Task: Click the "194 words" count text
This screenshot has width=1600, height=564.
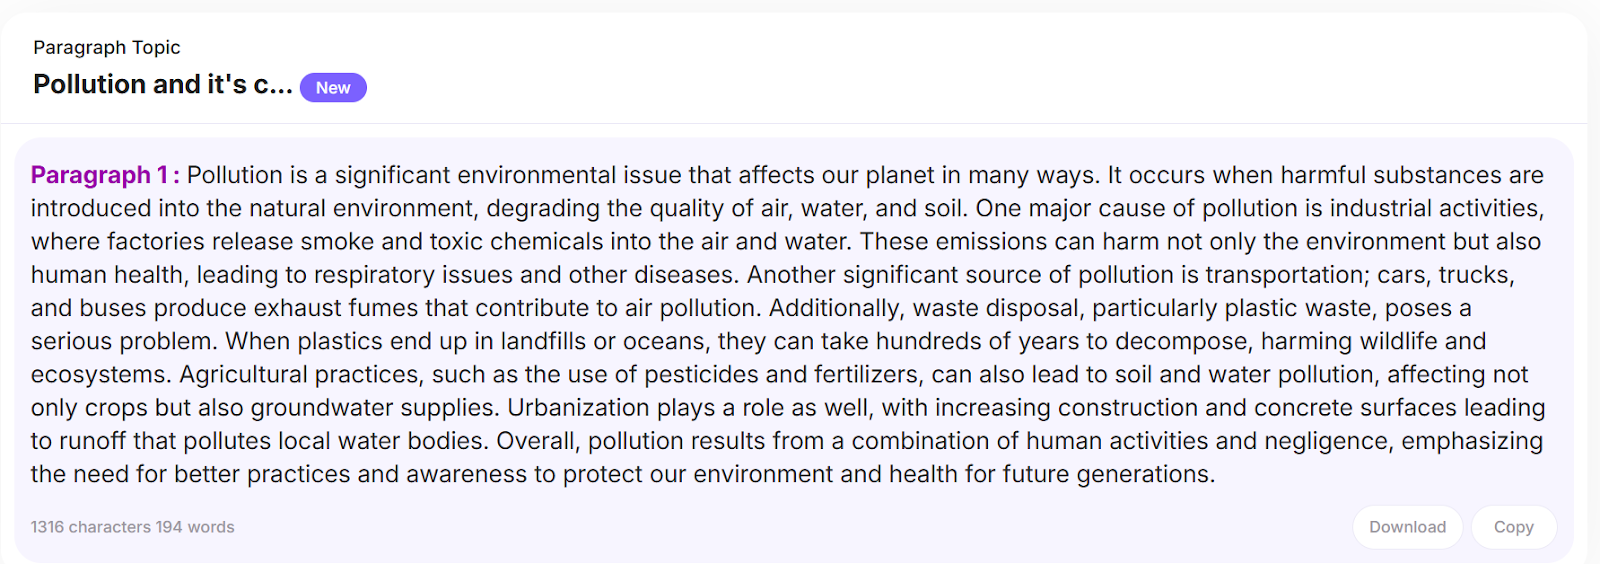Action: (x=195, y=527)
